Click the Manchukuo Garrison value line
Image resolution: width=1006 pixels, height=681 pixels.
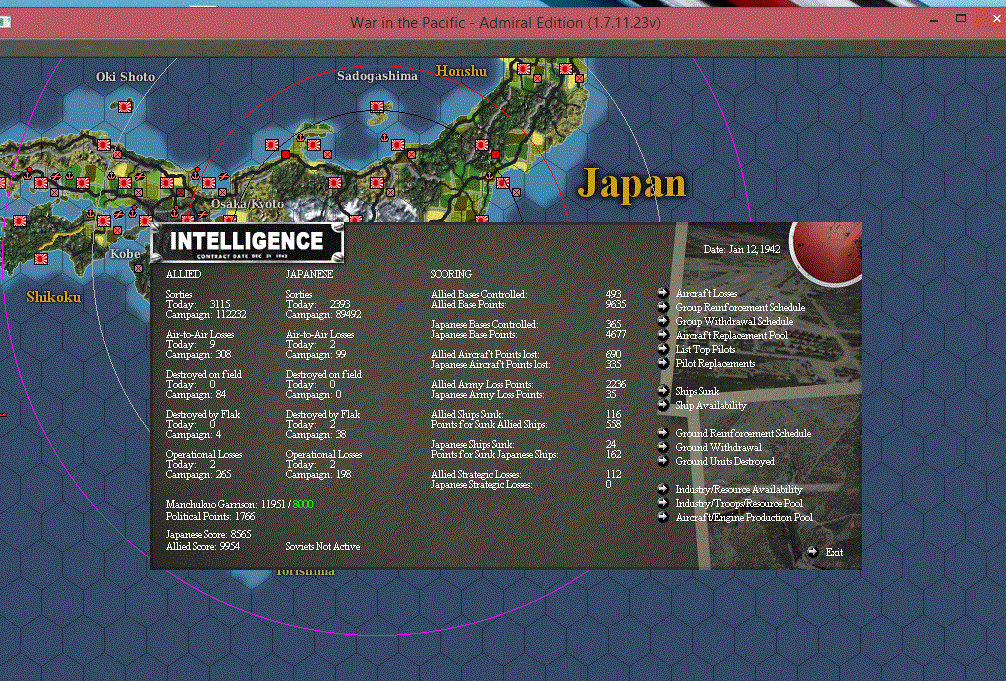pyautogui.click(x=239, y=504)
